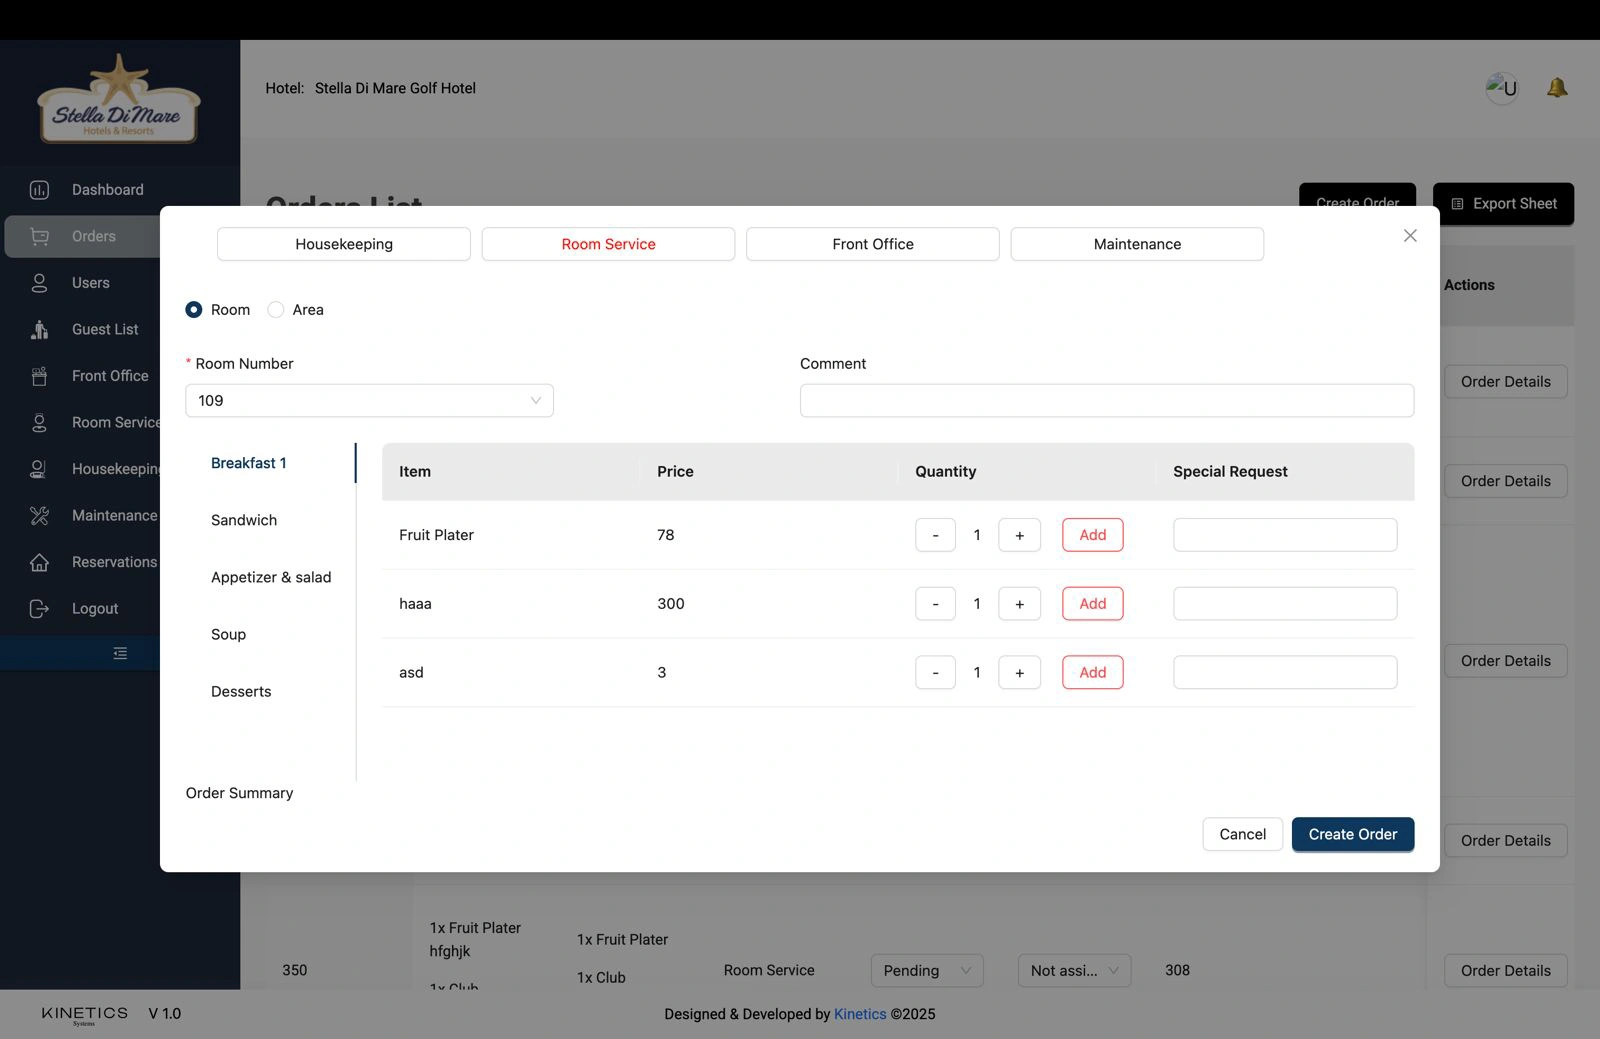Open the Not assigned dropdown

[x=1074, y=970]
